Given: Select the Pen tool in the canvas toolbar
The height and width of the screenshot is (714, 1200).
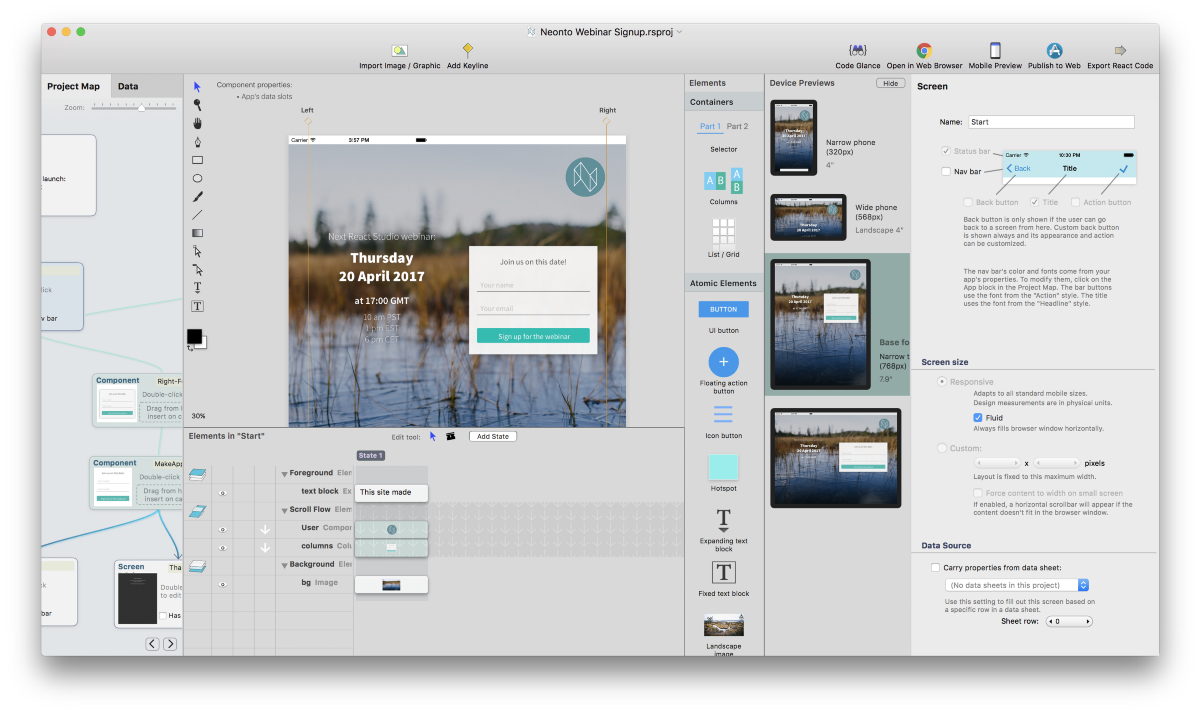Looking at the screenshot, I should 197,141.
